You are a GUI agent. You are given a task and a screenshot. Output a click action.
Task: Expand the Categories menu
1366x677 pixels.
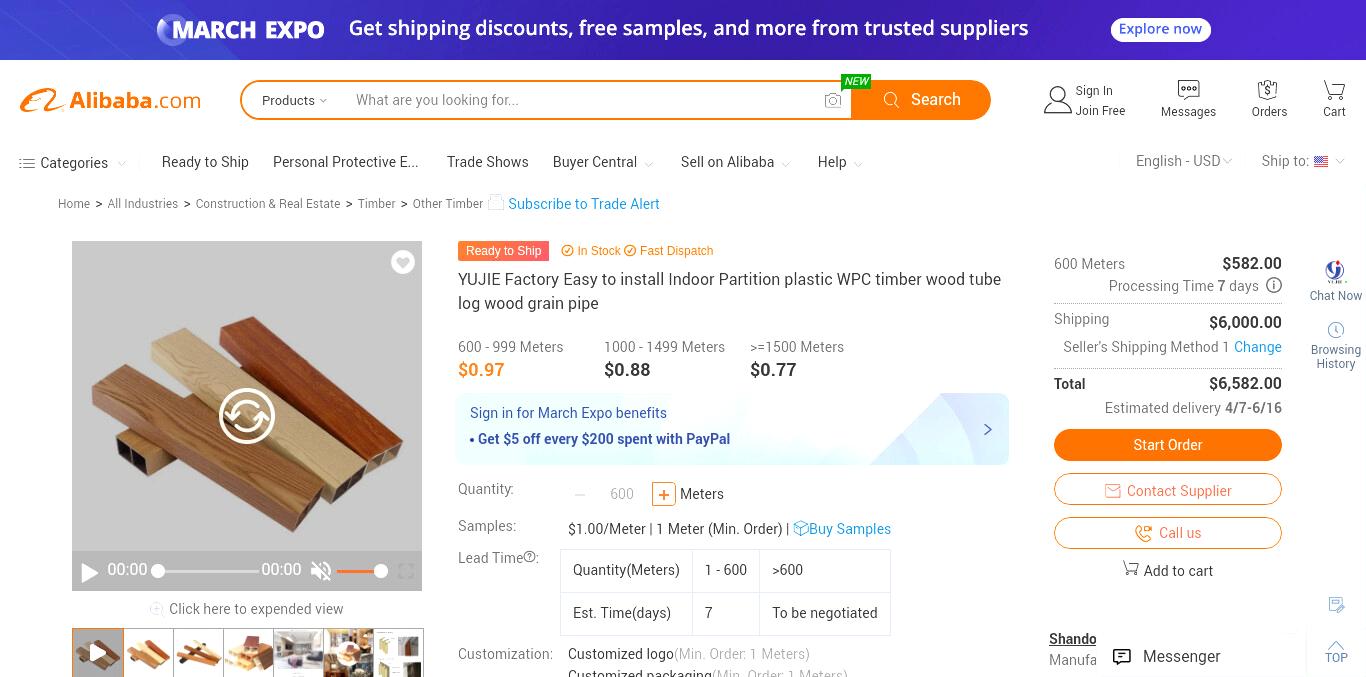72,163
